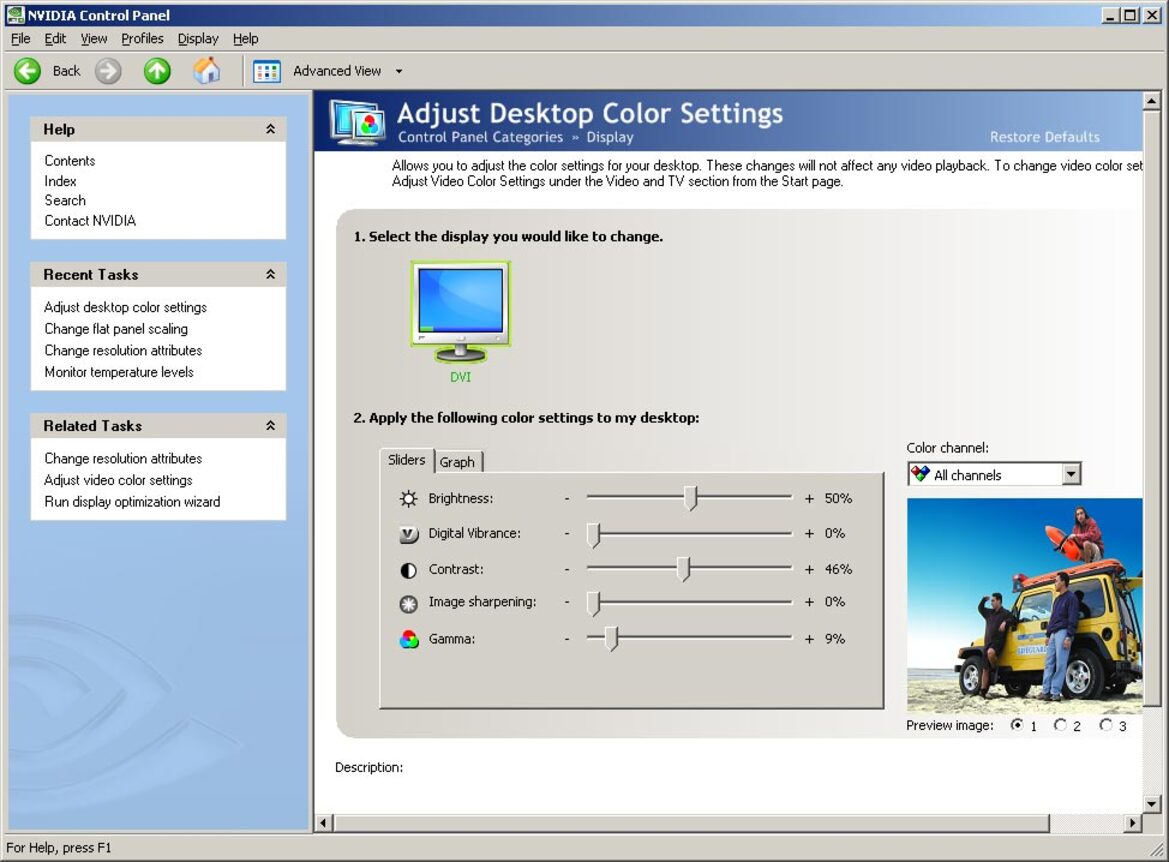
Task: Open Adjust video color settings task
Action: pyautogui.click(x=119, y=480)
